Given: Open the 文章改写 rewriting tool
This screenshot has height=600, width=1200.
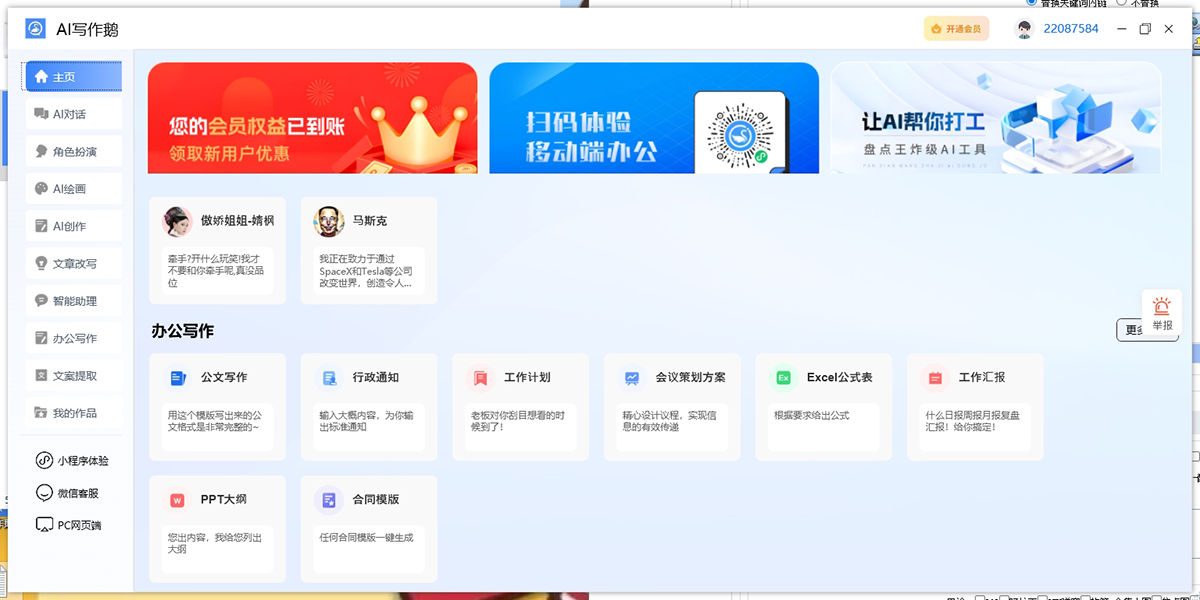Looking at the screenshot, I should coord(73,263).
